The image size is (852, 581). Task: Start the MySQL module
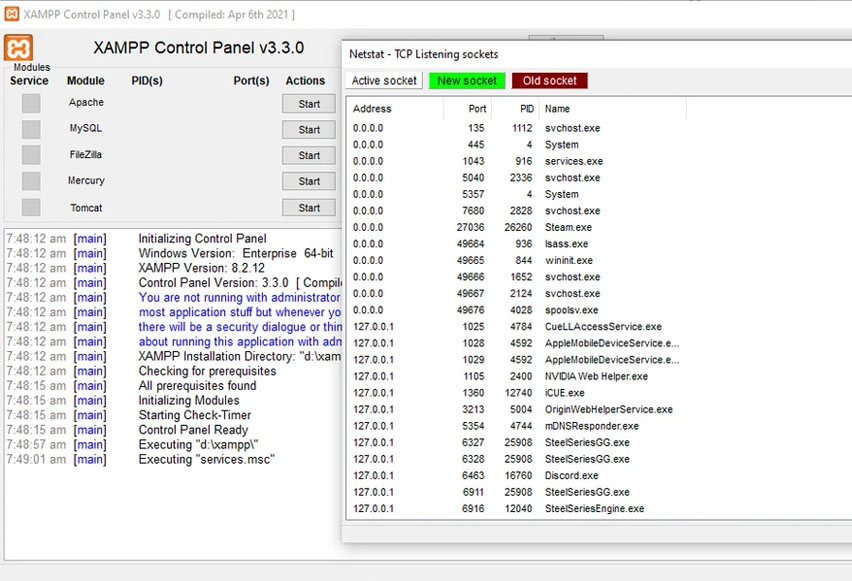308,129
